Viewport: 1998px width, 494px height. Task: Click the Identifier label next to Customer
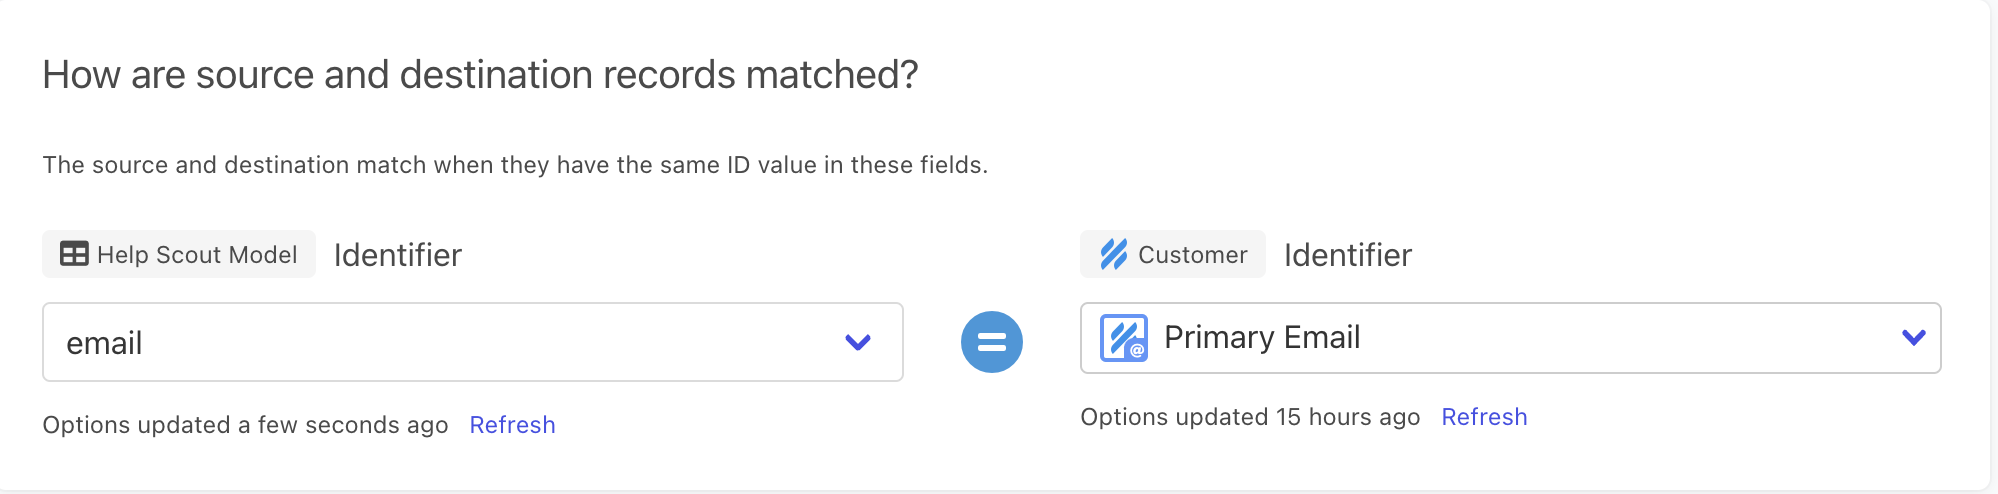(x=1347, y=255)
